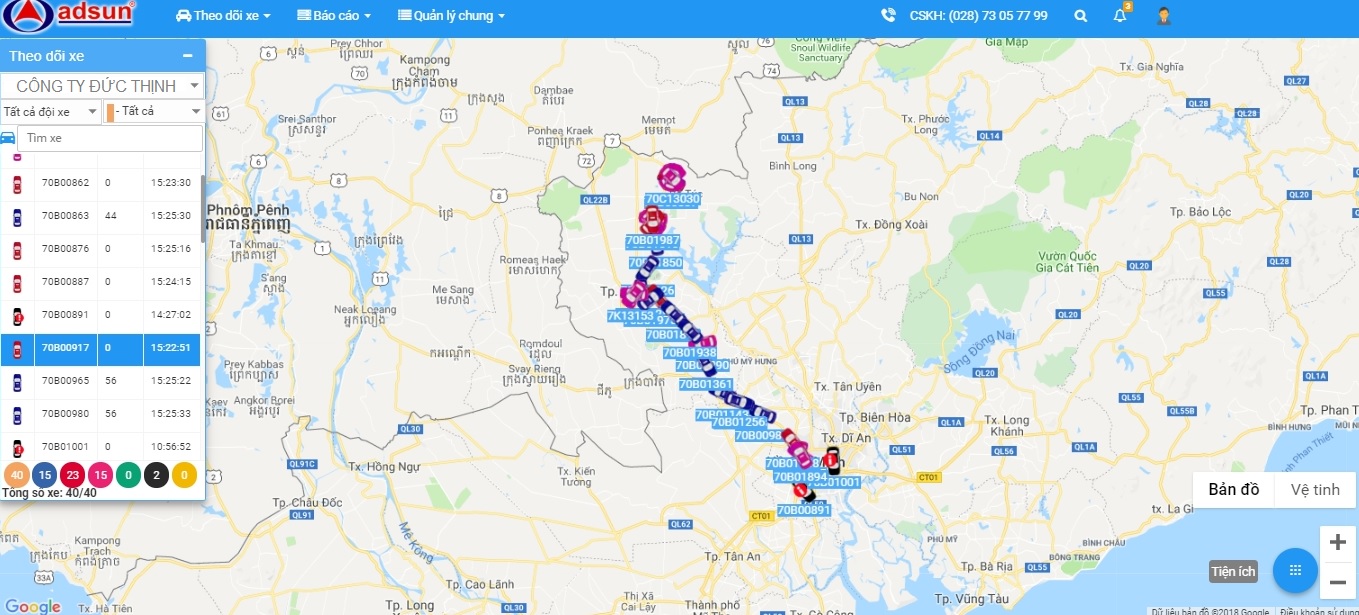Image resolution: width=1359 pixels, height=615 pixels.
Task: Switch map to Vệ tinh view
Action: coord(1315,489)
